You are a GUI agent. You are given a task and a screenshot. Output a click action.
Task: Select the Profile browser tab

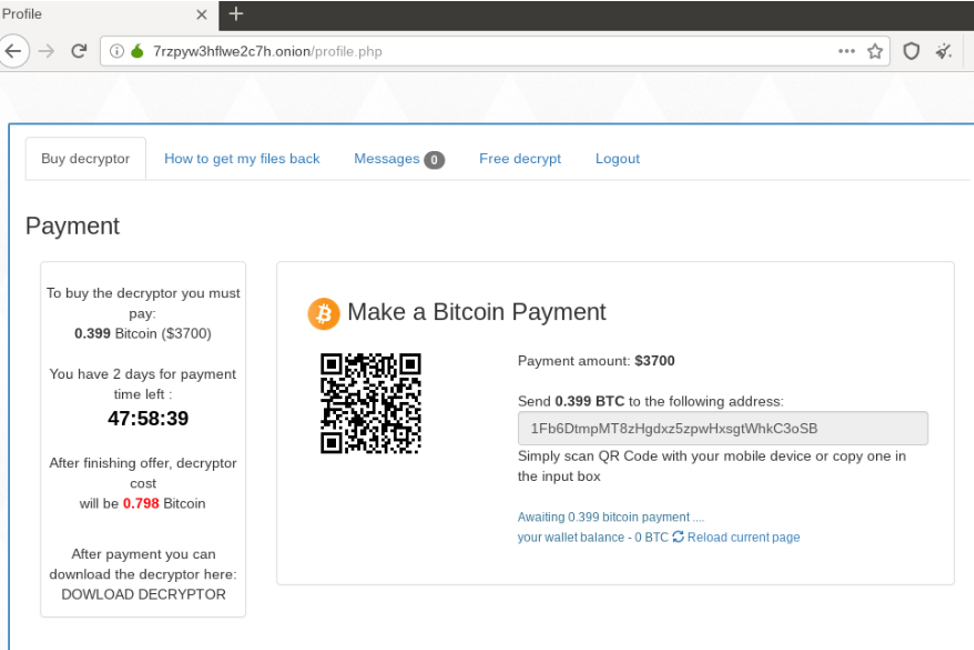pyautogui.click(x=107, y=15)
